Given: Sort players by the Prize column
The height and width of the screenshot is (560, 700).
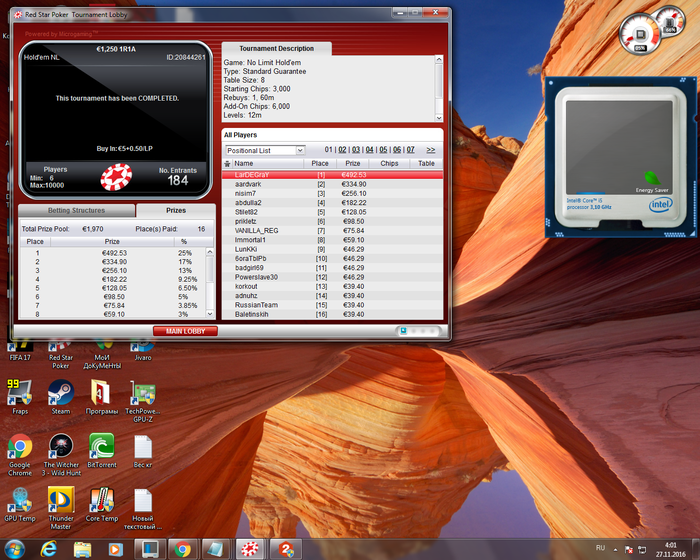Looking at the screenshot, I should (353, 163).
